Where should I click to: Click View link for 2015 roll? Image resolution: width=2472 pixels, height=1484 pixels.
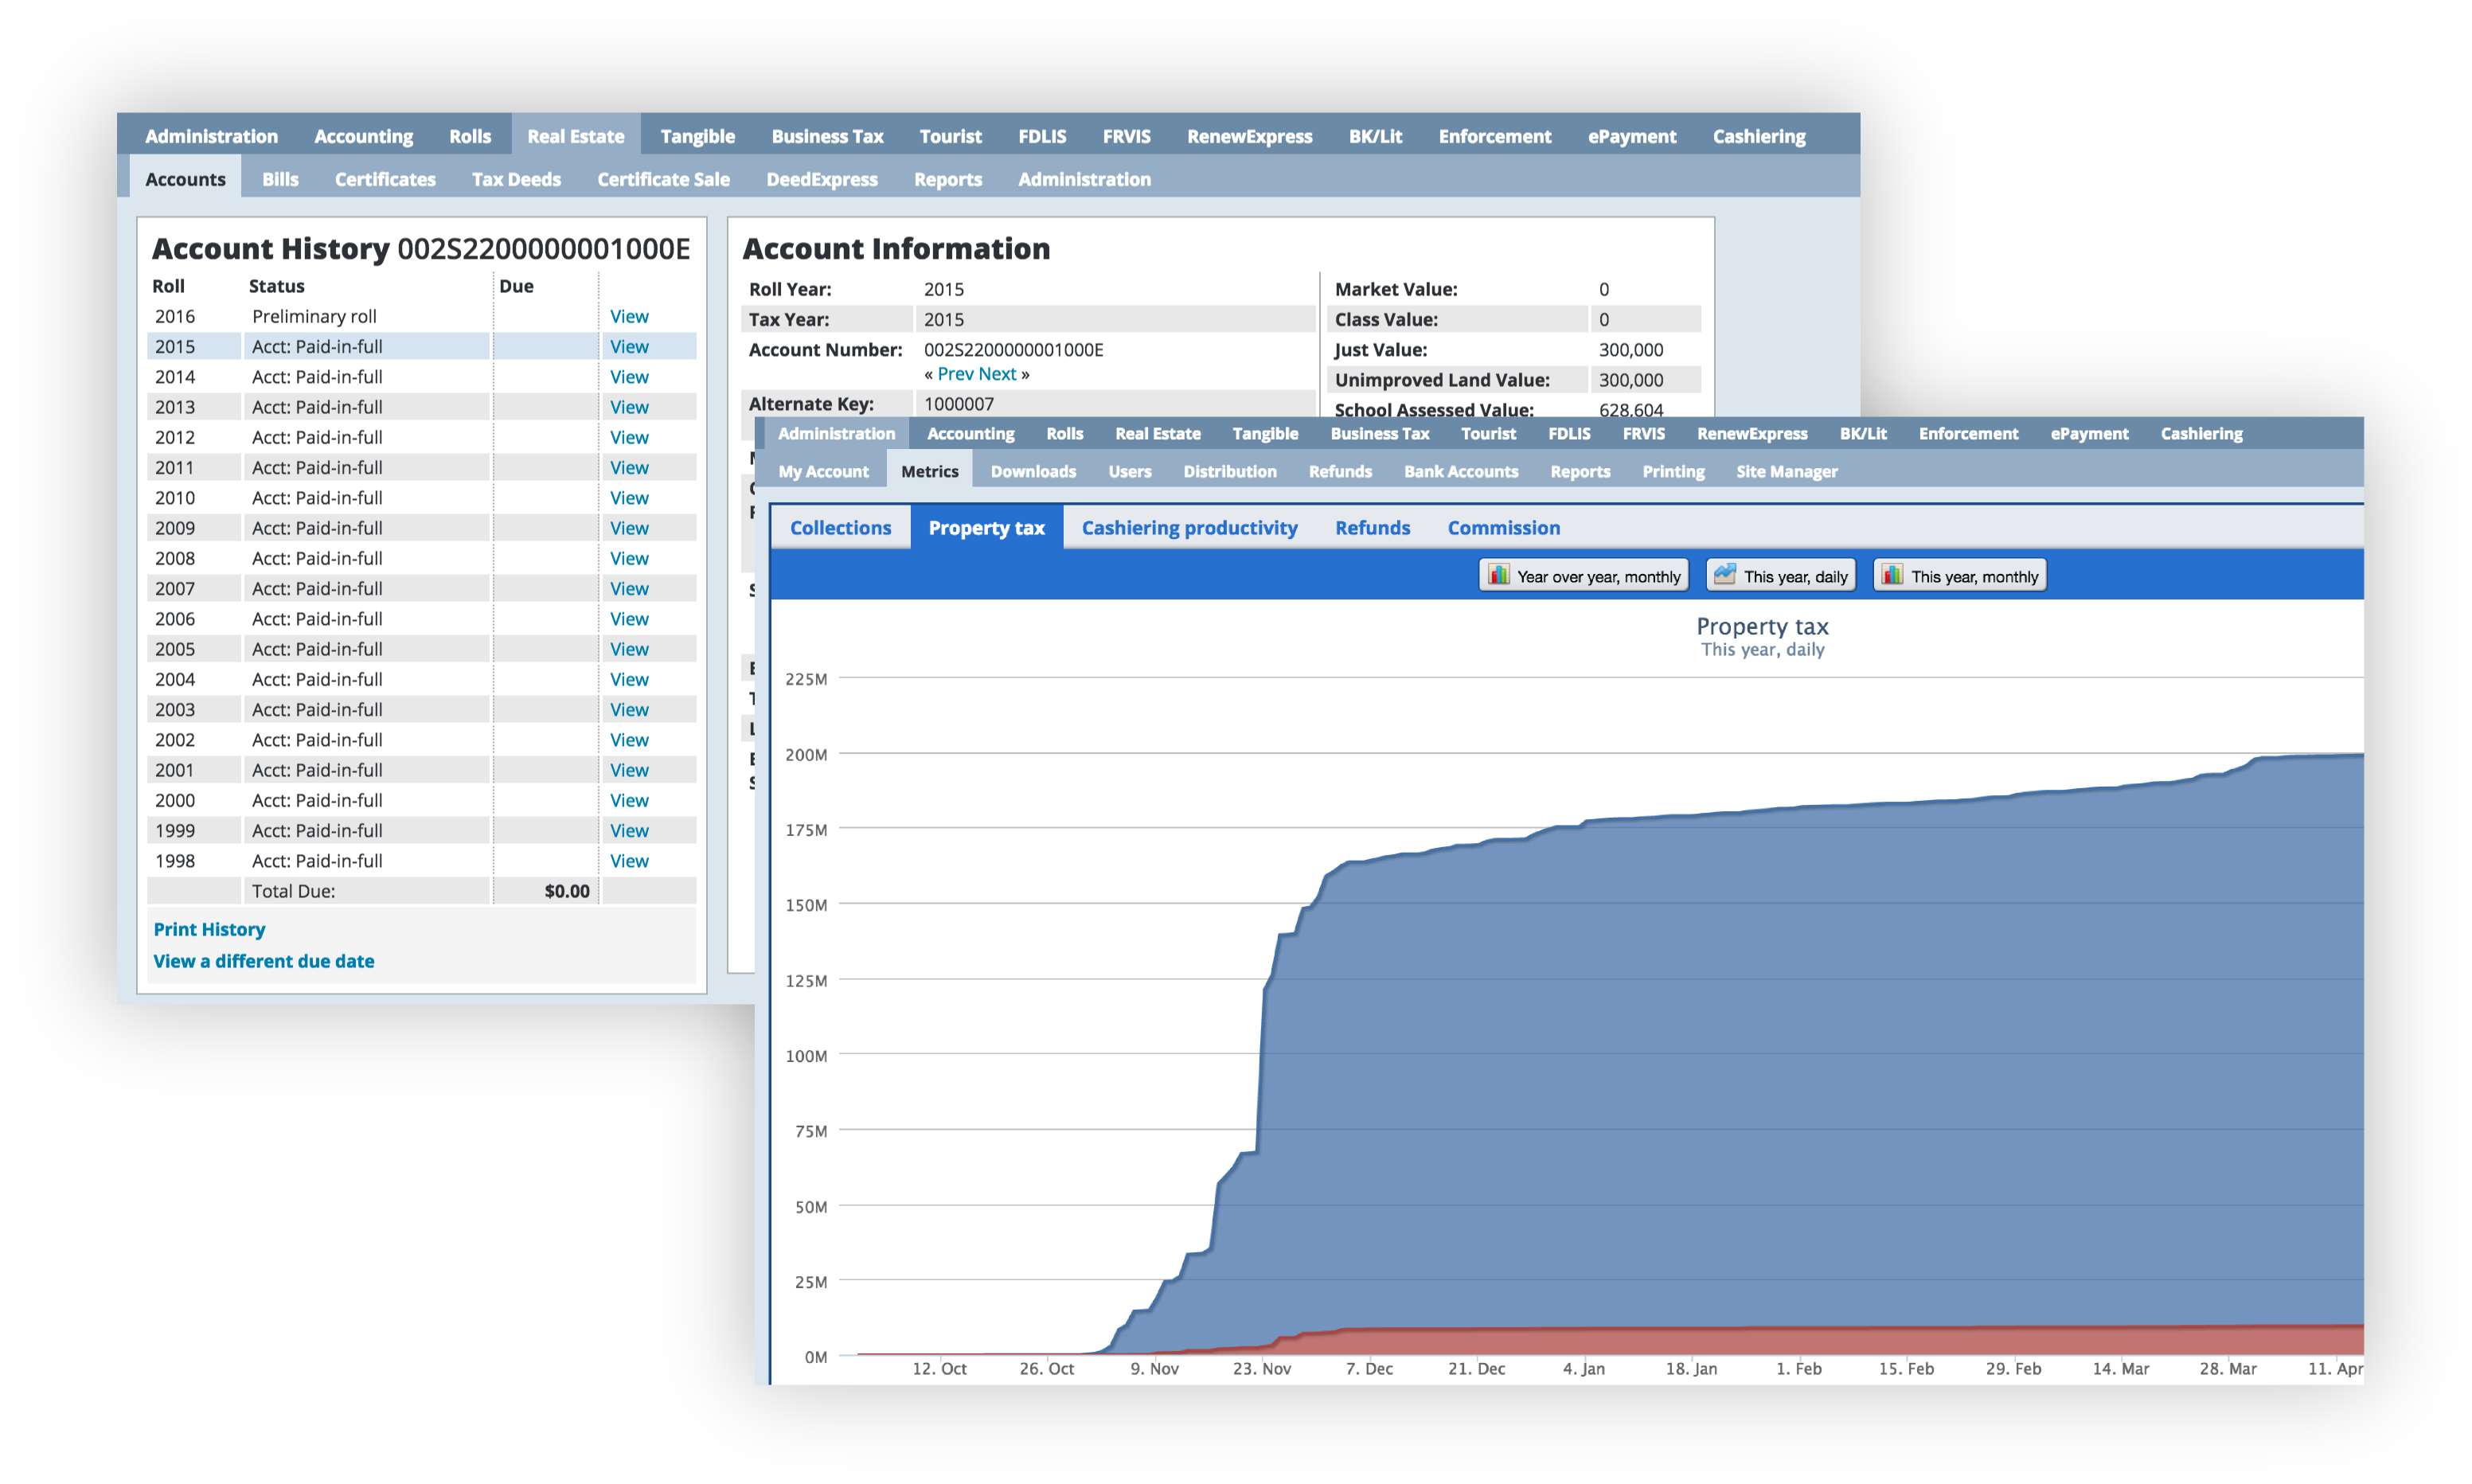[629, 346]
